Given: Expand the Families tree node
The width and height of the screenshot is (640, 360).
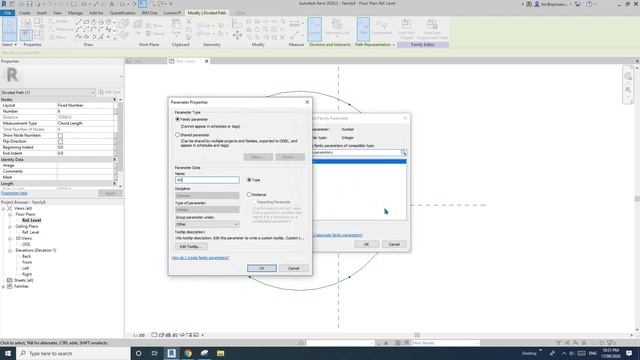Looking at the screenshot, I should coord(3,287).
